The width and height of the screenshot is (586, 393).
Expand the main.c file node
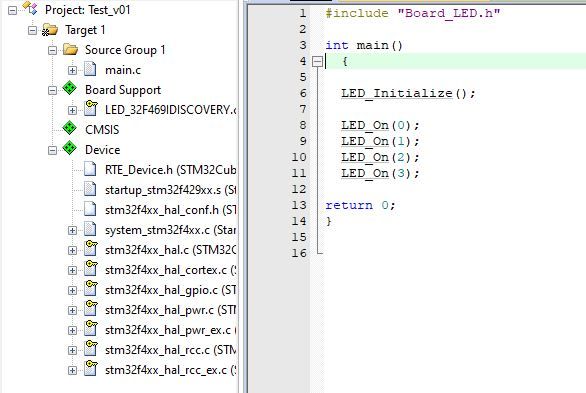[73, 70]
